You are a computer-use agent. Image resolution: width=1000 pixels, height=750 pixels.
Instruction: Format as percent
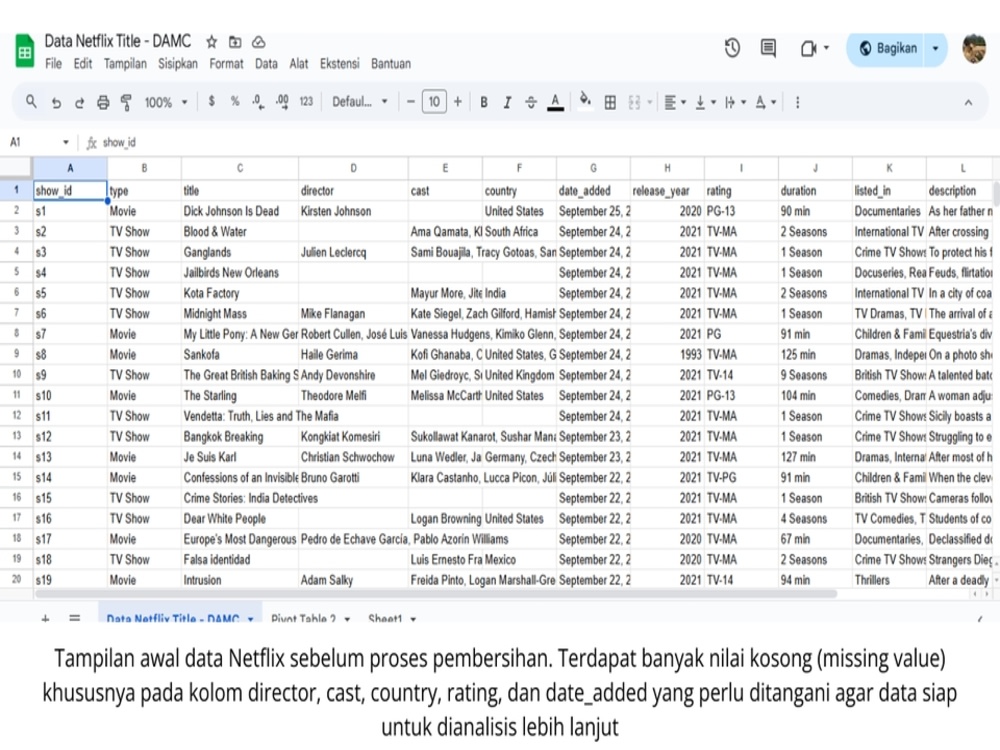click(x=235, y=101)
